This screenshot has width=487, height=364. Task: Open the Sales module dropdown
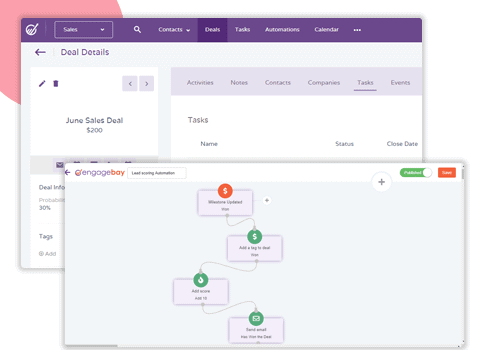click(83, 30)
